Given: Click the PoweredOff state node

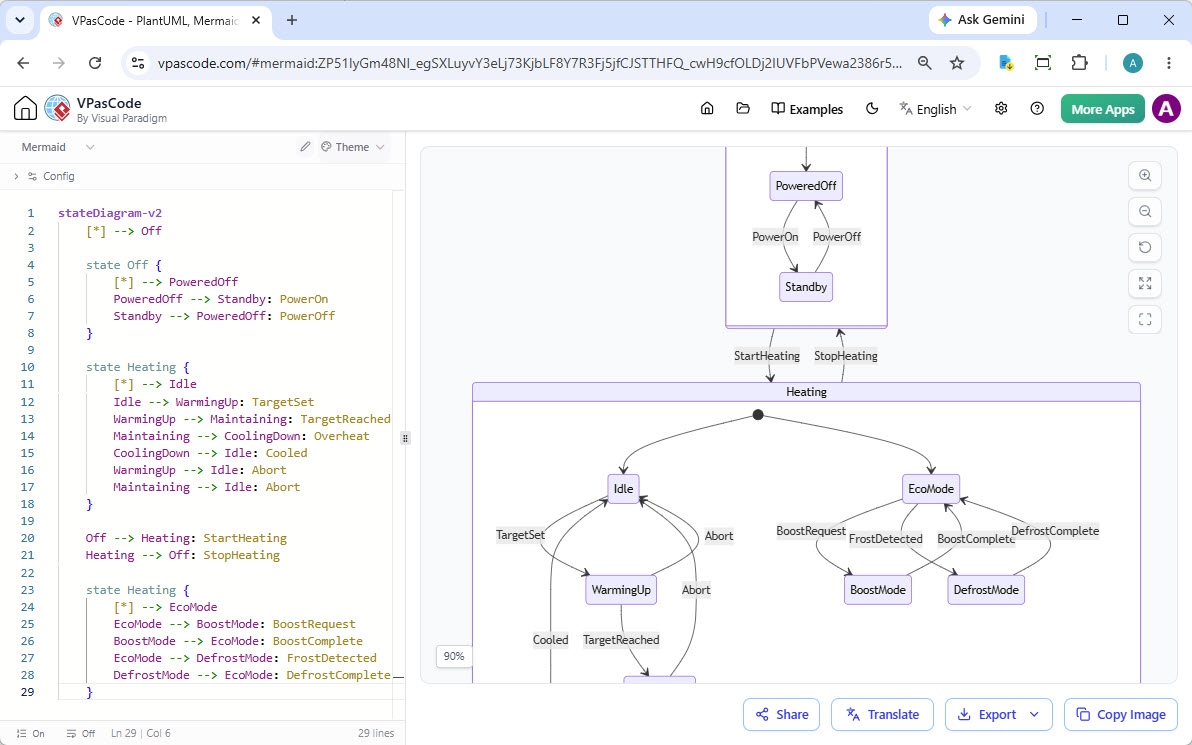Looking at the screenshot, I should 806,186.
